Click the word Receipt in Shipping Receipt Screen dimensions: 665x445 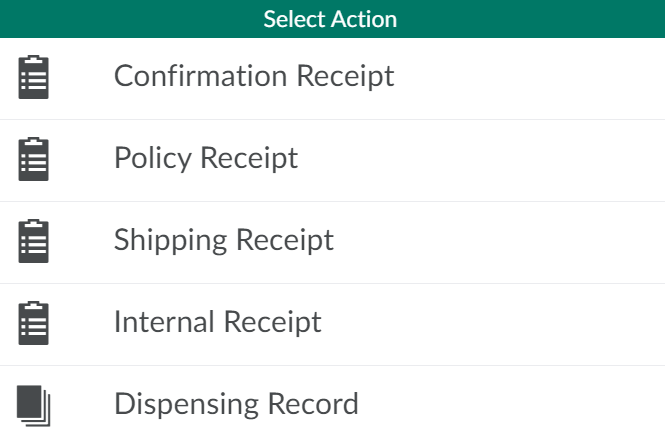click(285, 241)
